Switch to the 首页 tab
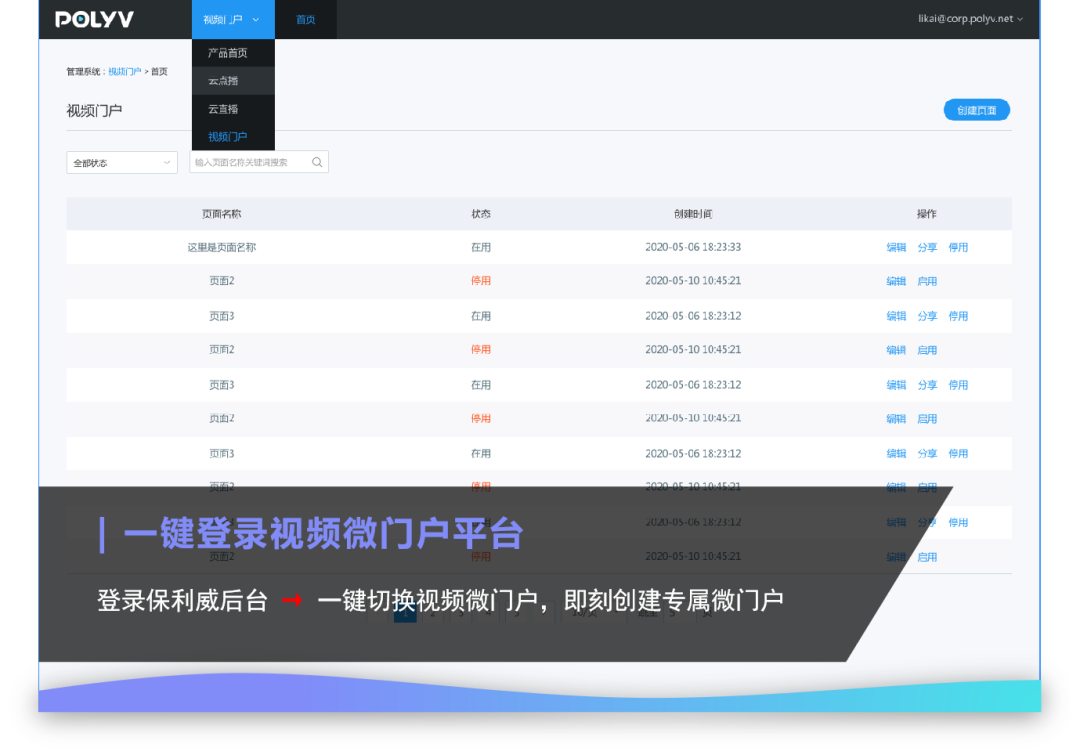 click(306, 19)
